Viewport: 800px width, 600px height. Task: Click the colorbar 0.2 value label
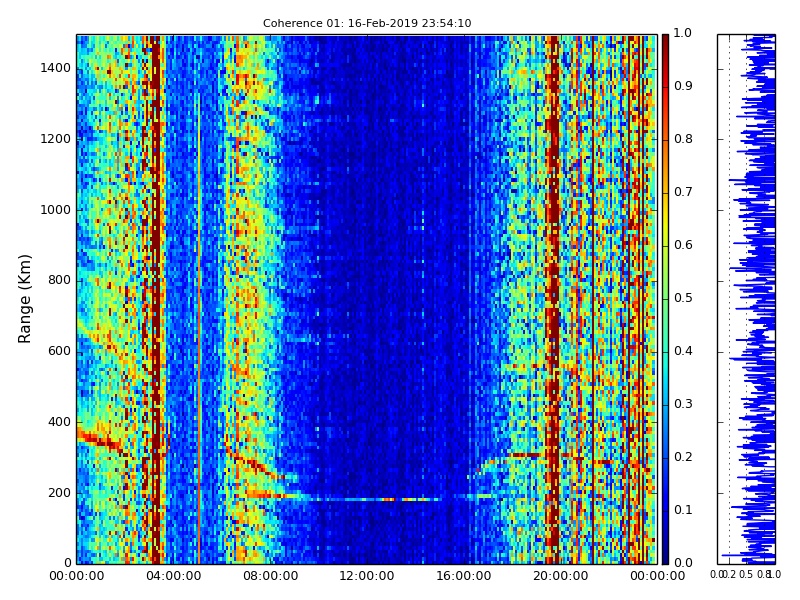(x=683, y=457)
